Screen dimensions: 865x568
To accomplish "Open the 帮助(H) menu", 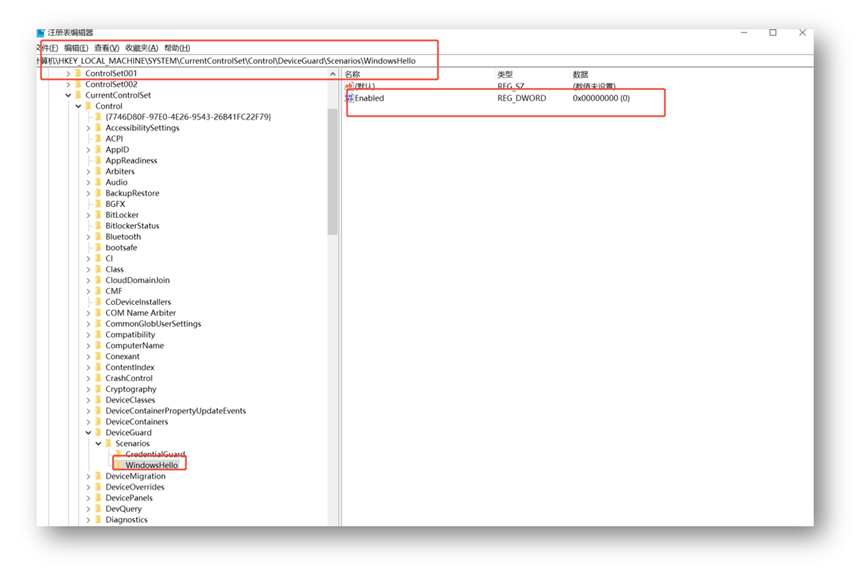I will point(177,48).
